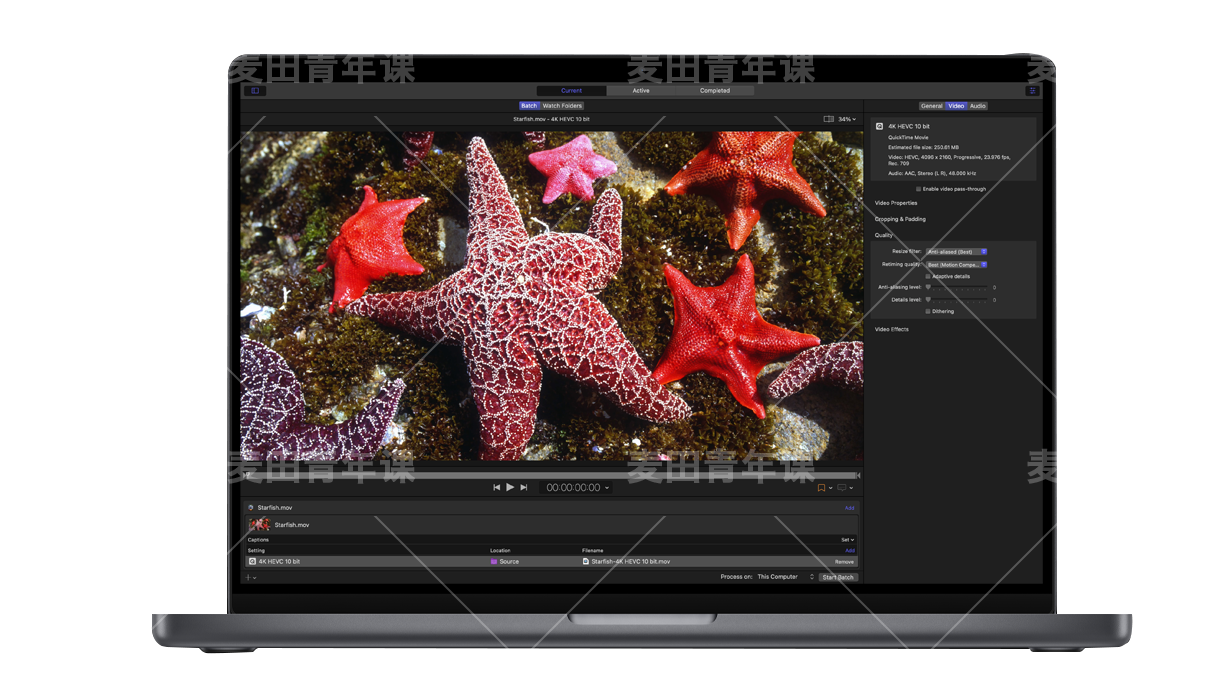Click the captions display icon
This screenshot has height=681, width=1231.
click(x=842, y=488)
